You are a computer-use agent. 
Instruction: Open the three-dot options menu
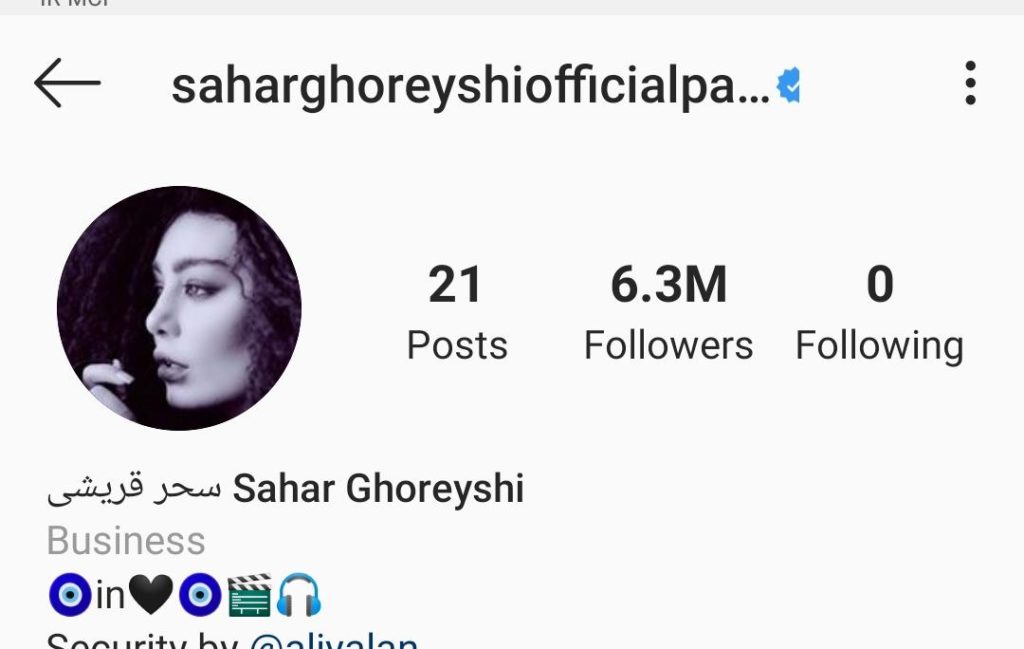970,83
